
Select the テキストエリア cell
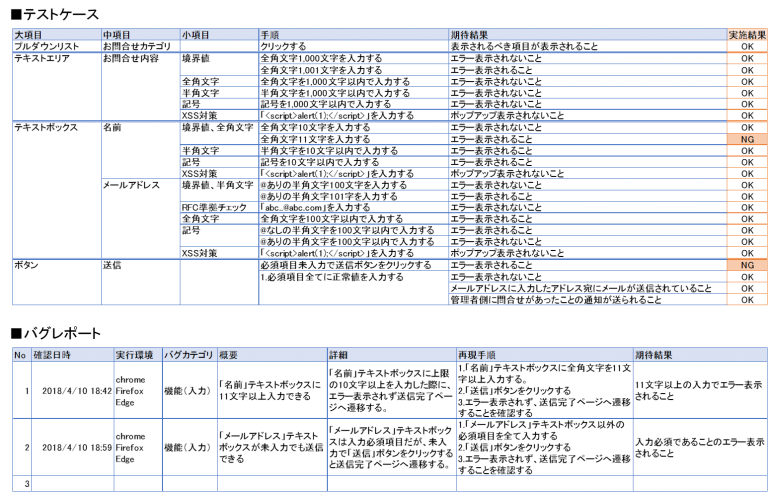point(57,86)
